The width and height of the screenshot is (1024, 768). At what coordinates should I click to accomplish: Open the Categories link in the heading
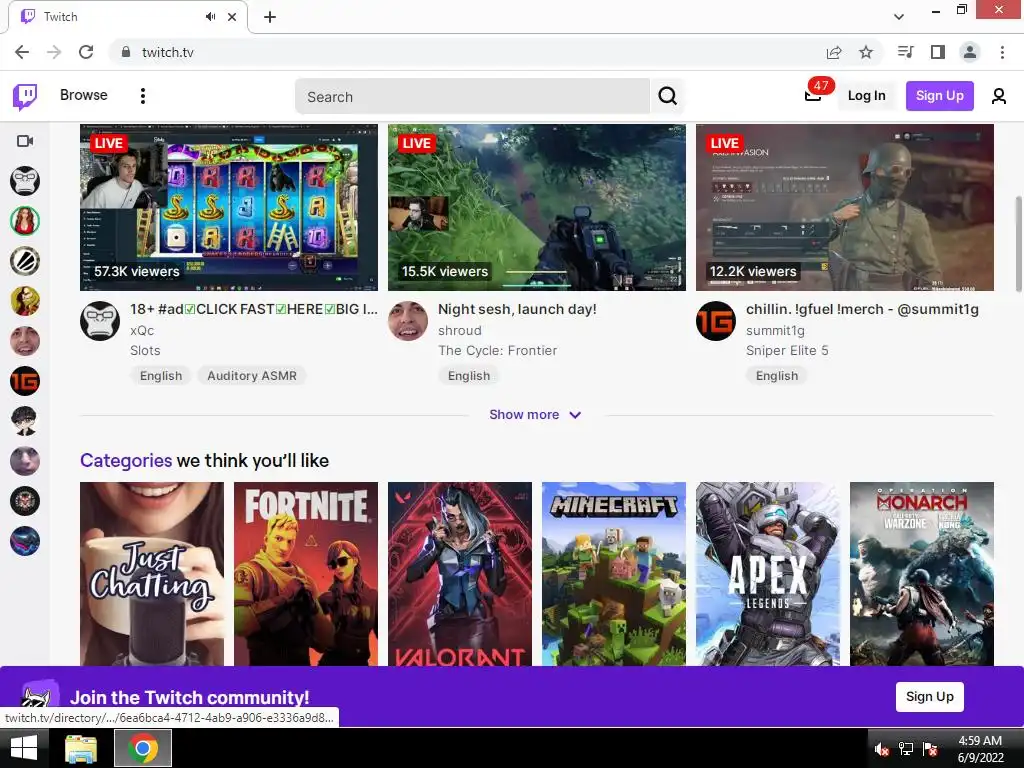point(125,461)
